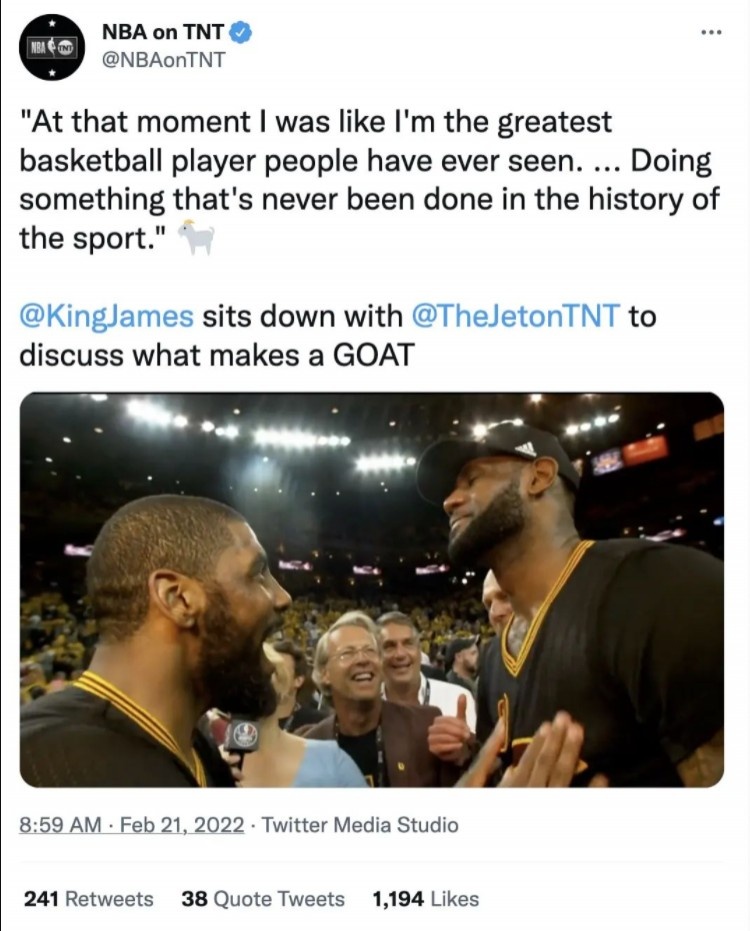Click the quoted tweet text beginning 'At that moment'
Screen dimensions: 750x931
pyautogui.click(x=369, y=180)
